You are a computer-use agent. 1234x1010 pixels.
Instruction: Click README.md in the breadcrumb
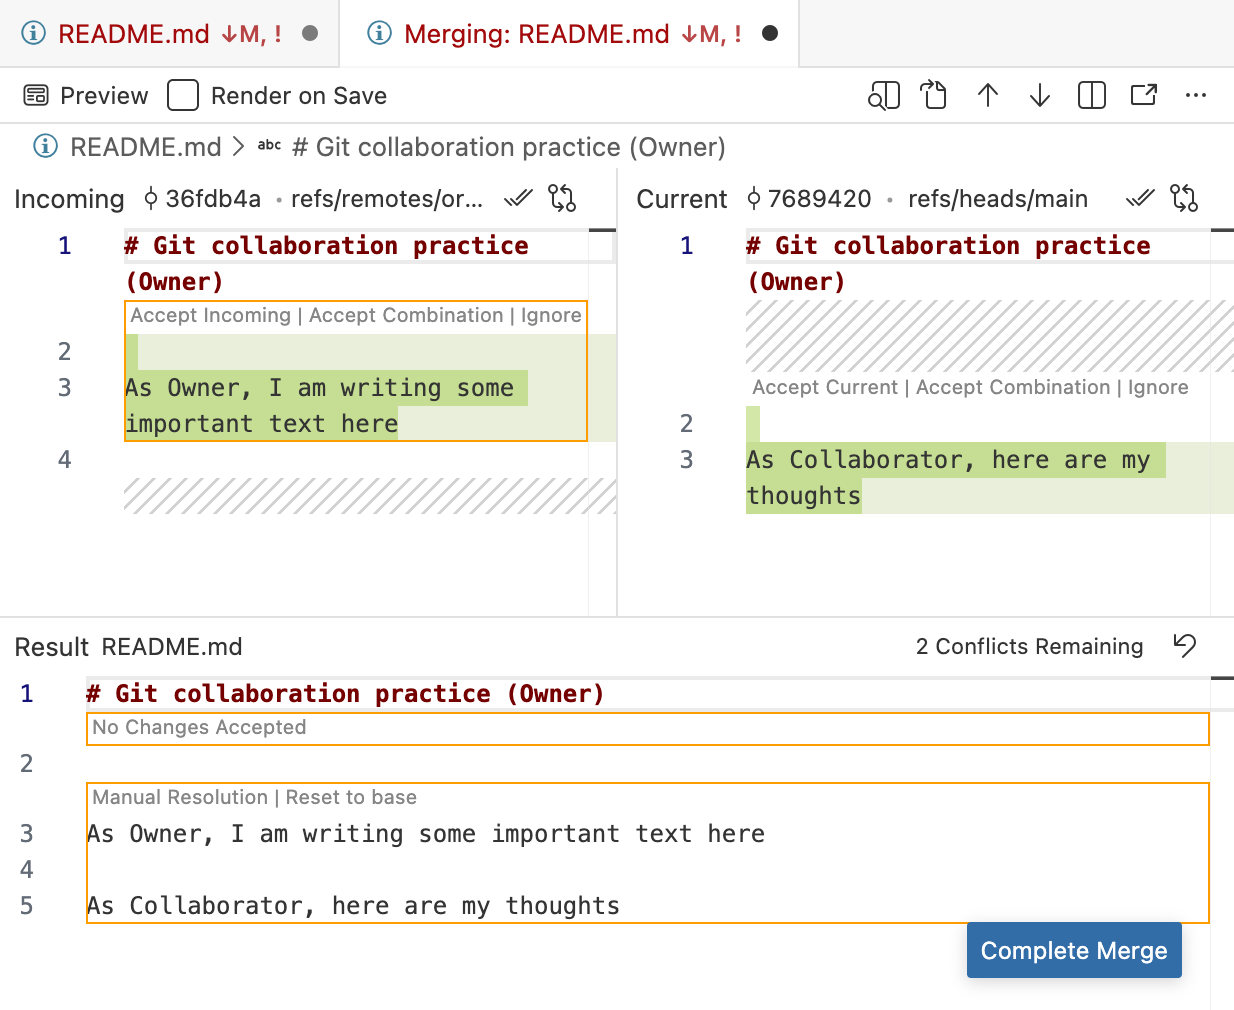(x=145, y=147)
